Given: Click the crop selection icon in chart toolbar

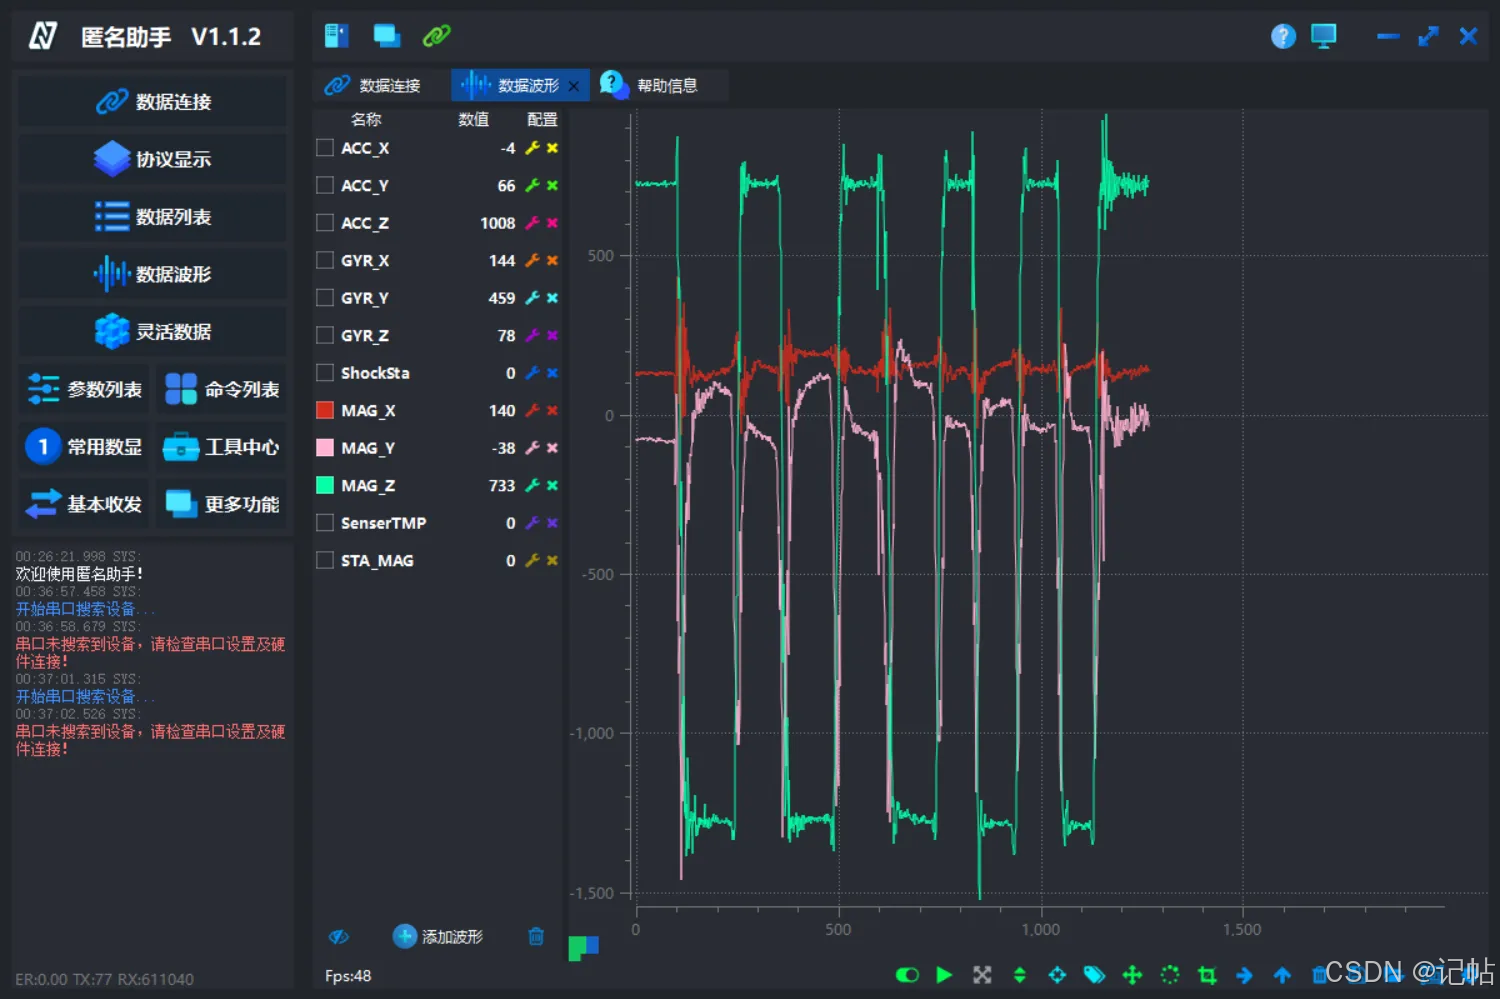Looking at the screenshot, I should [x=1207, y=974].
